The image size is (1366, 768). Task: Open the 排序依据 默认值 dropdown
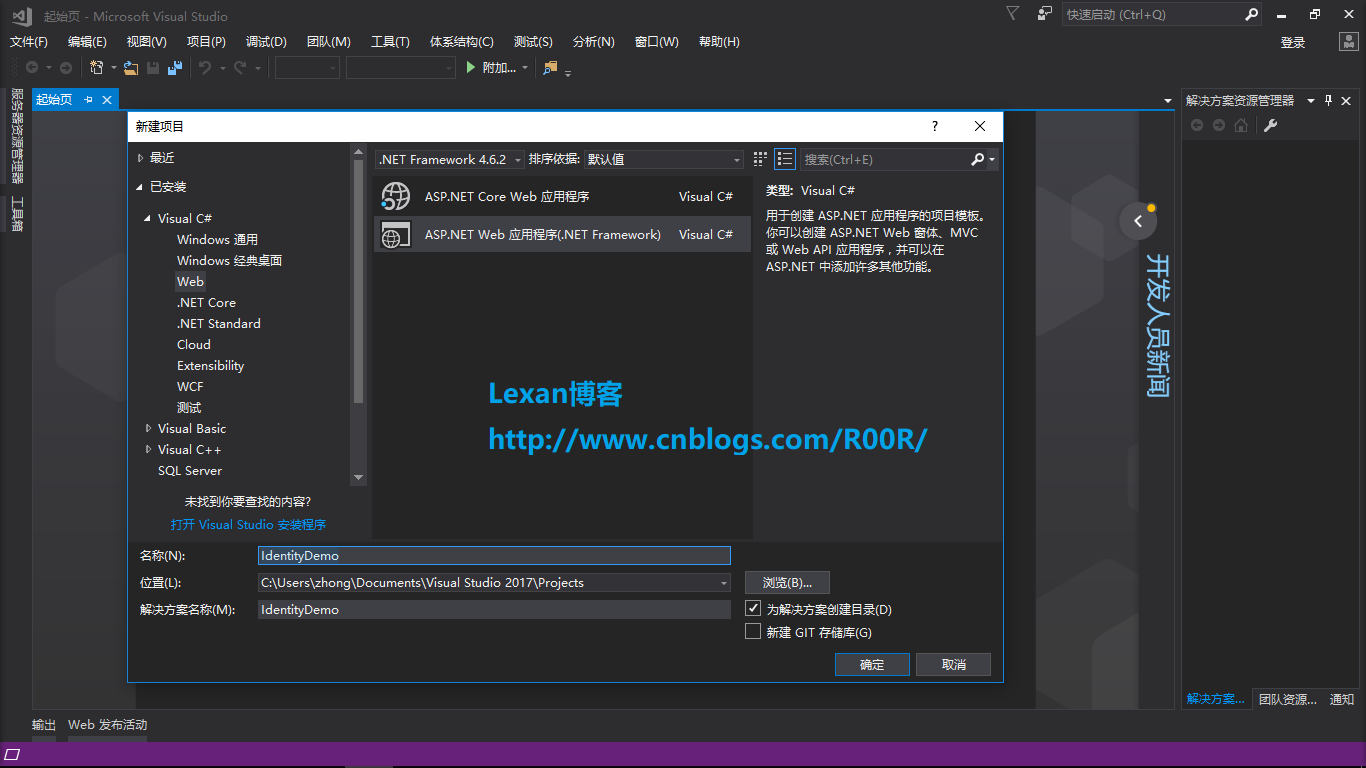pos(664,159)
